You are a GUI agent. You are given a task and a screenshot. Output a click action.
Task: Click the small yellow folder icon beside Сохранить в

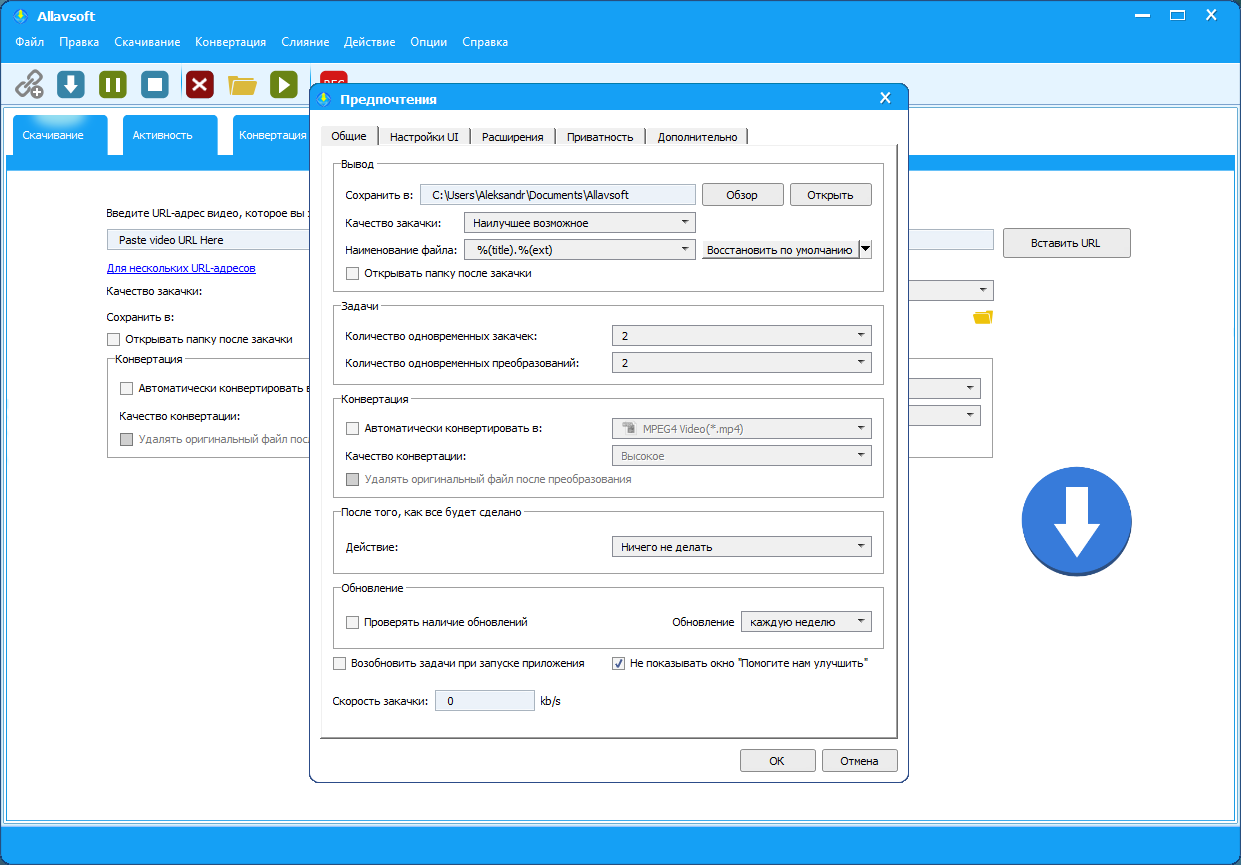[x=983, y=317]
